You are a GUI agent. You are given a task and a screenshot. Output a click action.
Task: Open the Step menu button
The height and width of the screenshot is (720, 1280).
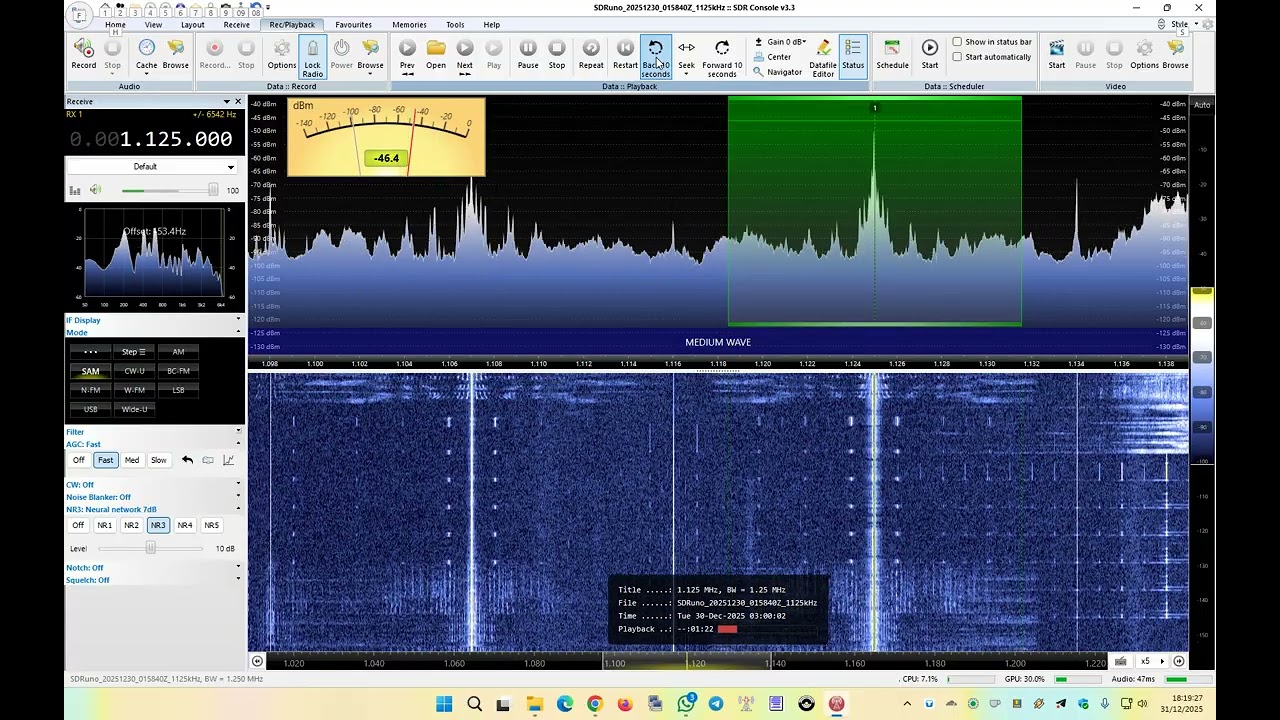click(x=134, y=352)
